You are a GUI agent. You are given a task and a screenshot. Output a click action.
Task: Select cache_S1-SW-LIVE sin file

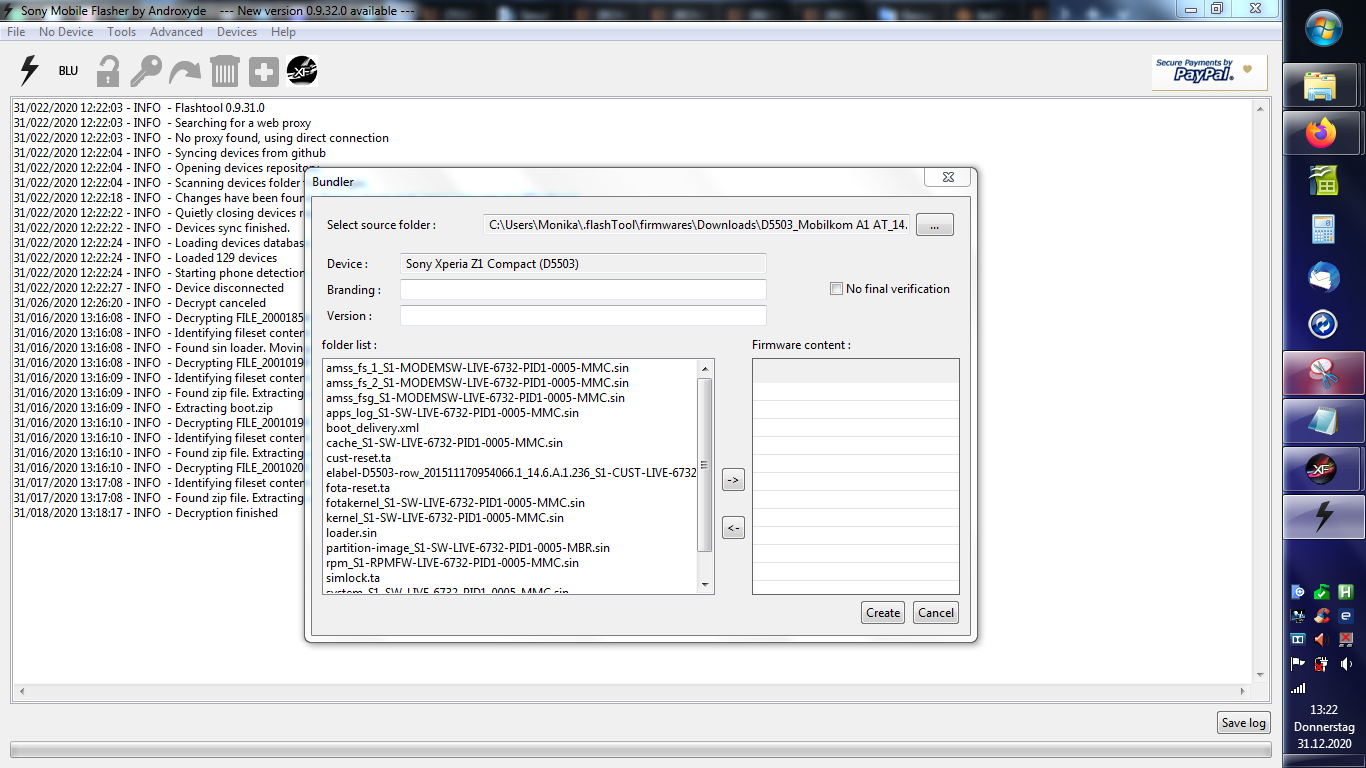[444, 443]
